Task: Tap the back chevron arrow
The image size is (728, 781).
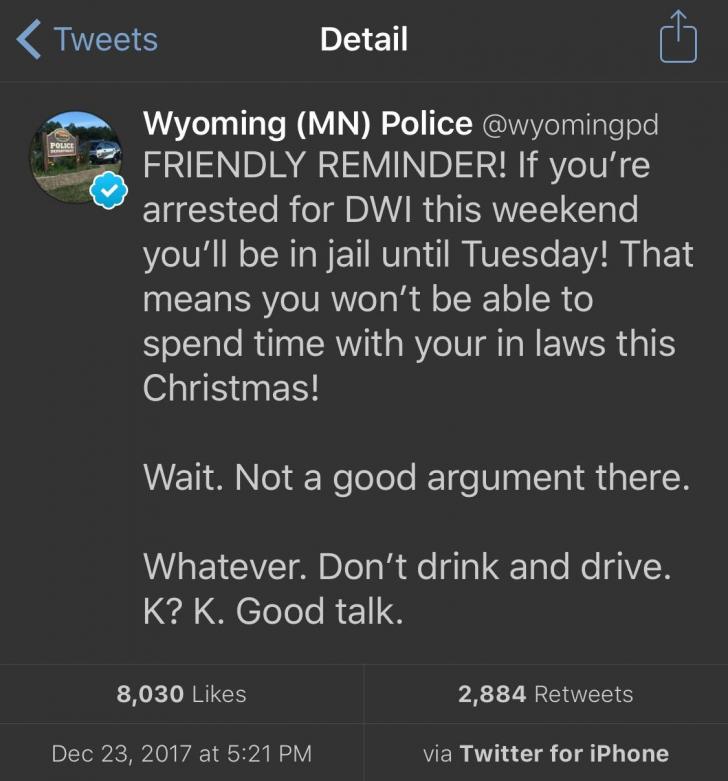Action: 30,40
